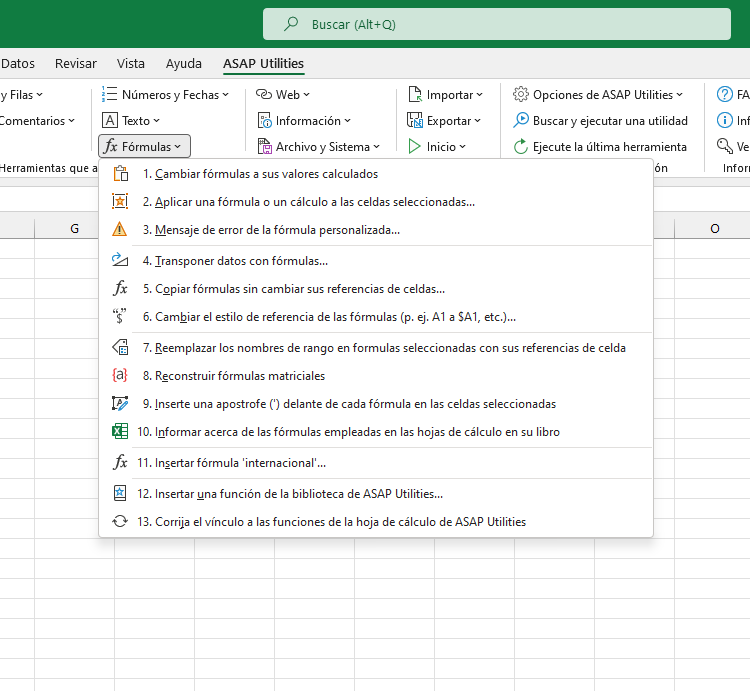Click the star library function icon
The image size is (750, 691).
coord(120,493)
